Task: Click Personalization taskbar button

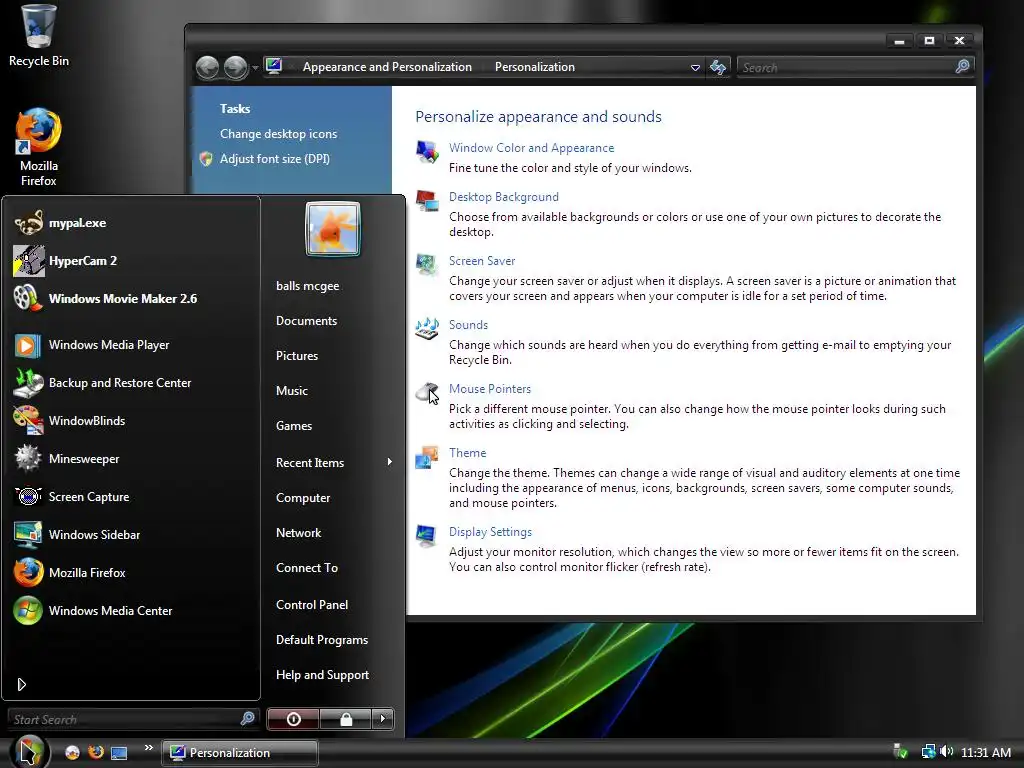Action: 240,752
